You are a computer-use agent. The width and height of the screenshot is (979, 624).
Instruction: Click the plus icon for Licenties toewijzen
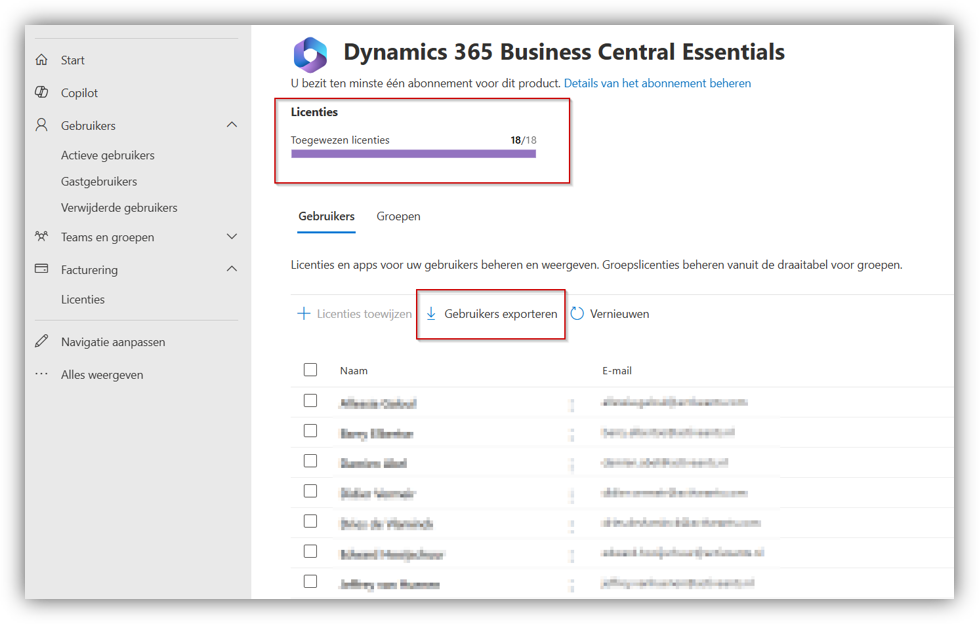pos(303,314)
